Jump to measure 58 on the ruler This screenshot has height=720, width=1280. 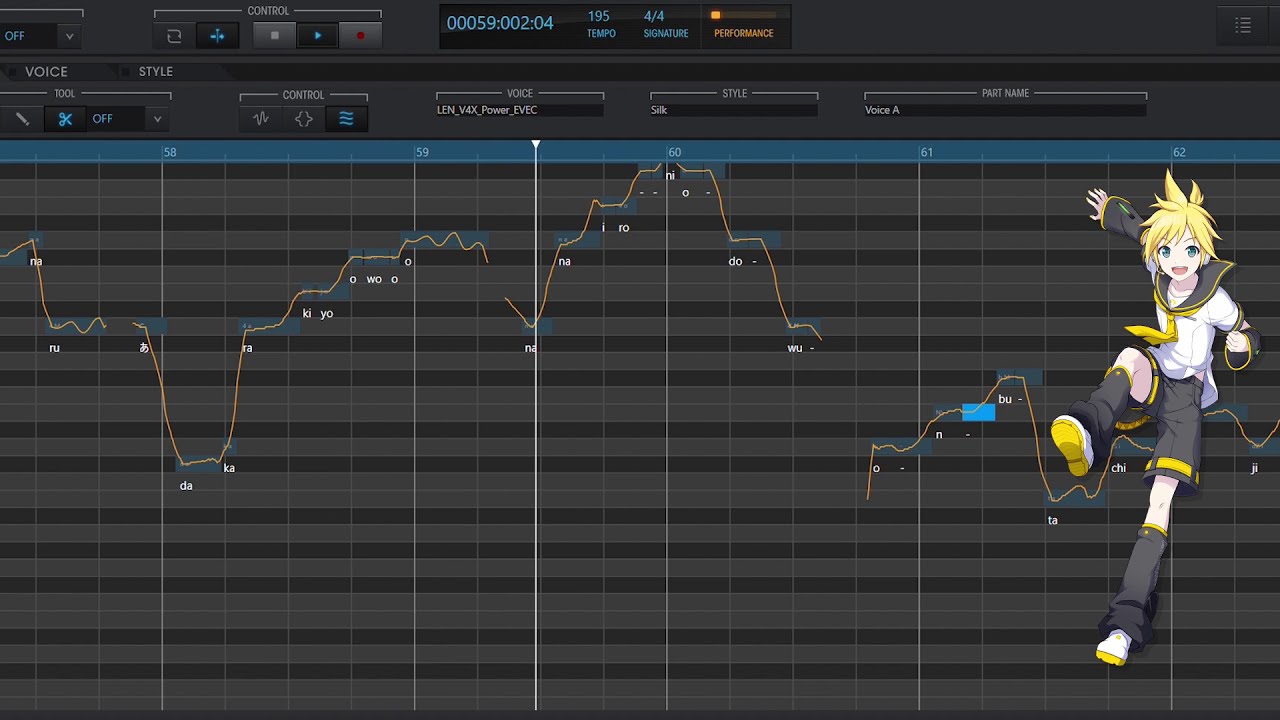coord(170,152)
